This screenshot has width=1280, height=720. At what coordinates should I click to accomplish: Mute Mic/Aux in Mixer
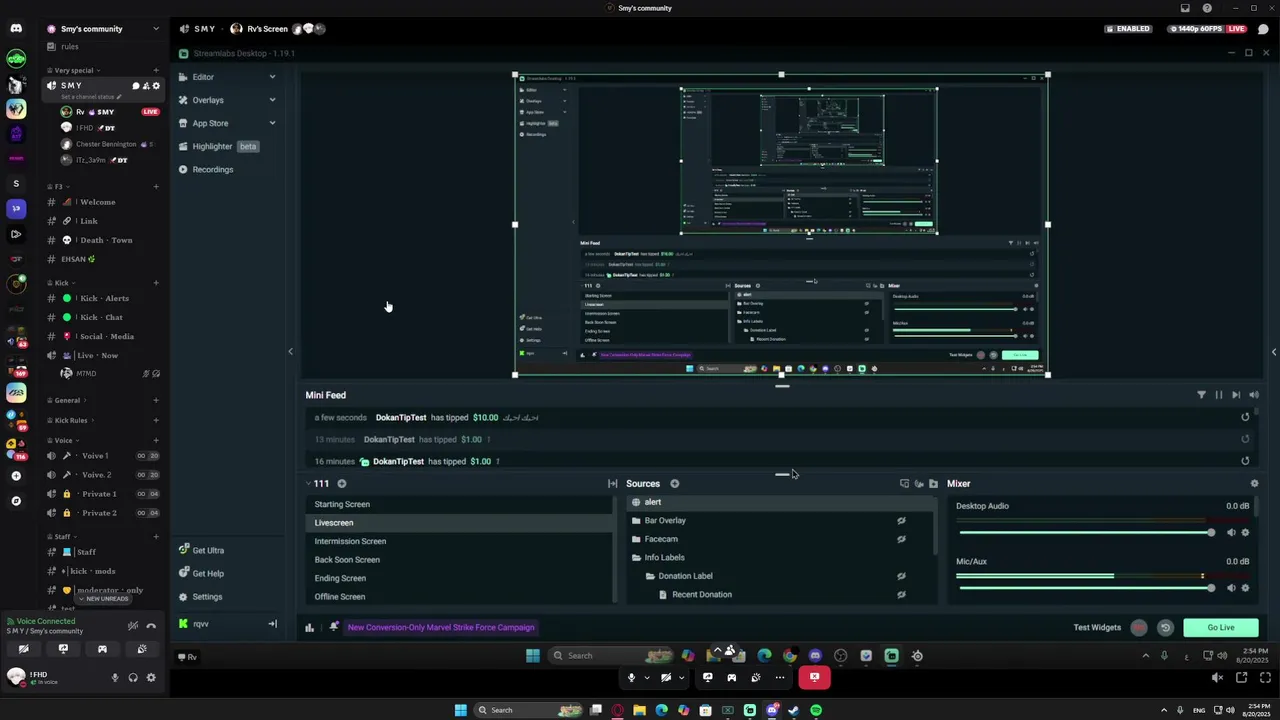[1231, 588]
